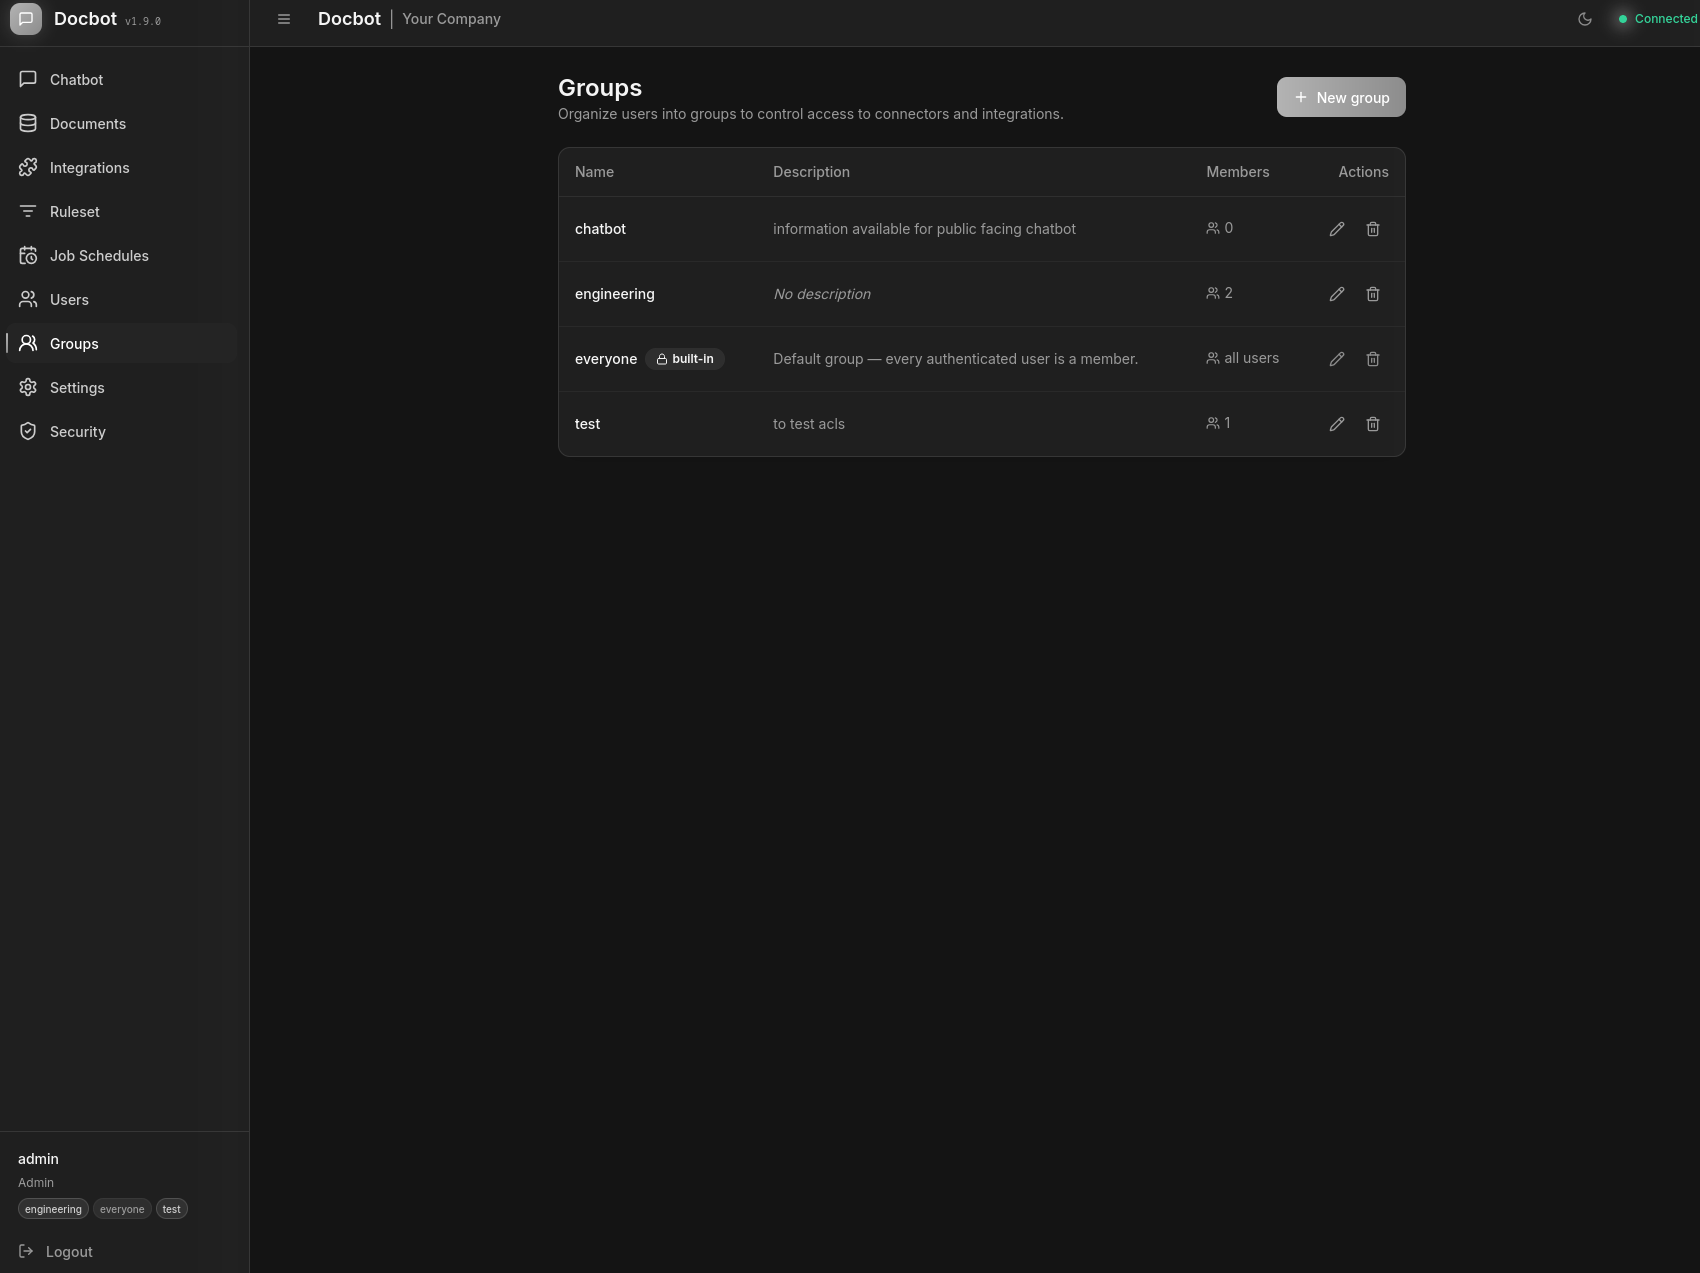Click test group members count 1

click(1219, 423)
